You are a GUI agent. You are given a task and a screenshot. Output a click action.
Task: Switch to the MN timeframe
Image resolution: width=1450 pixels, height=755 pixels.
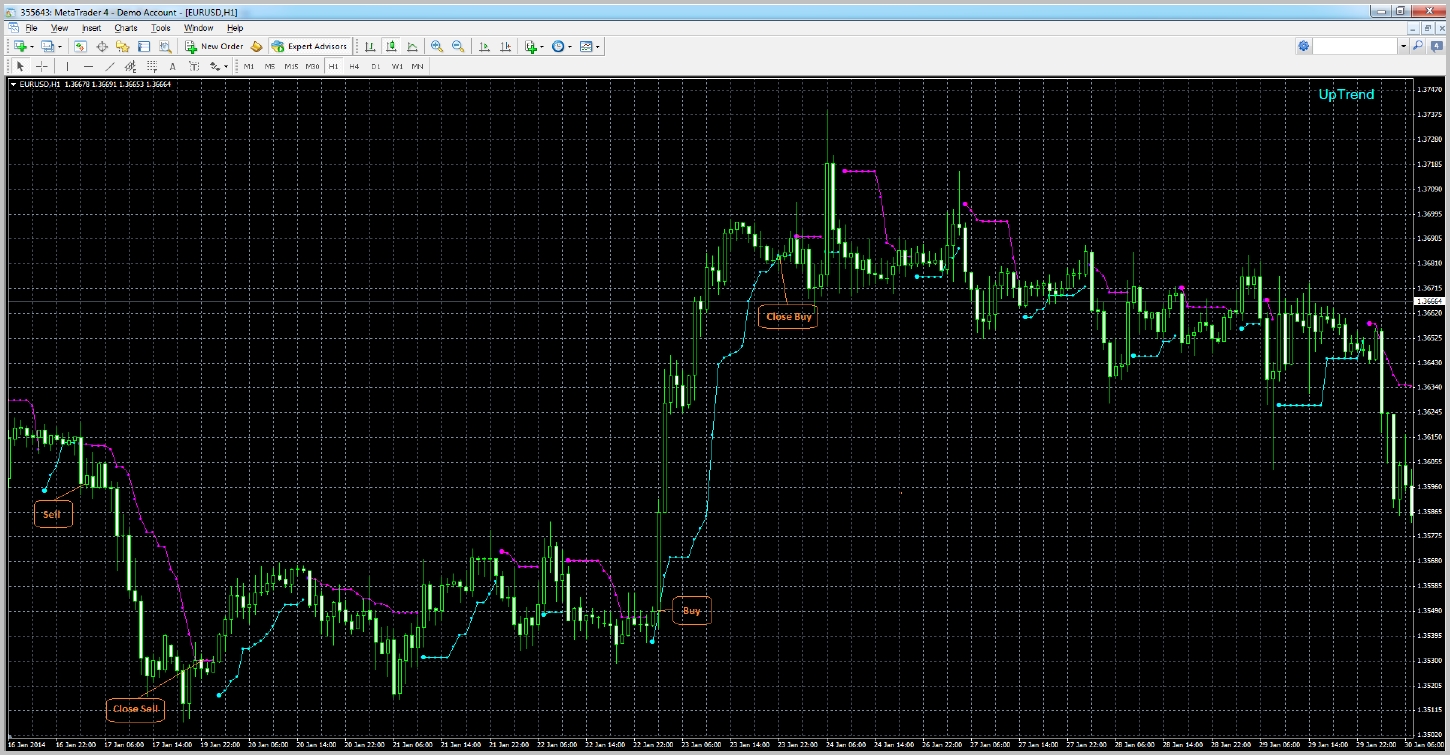pos(418,66)
